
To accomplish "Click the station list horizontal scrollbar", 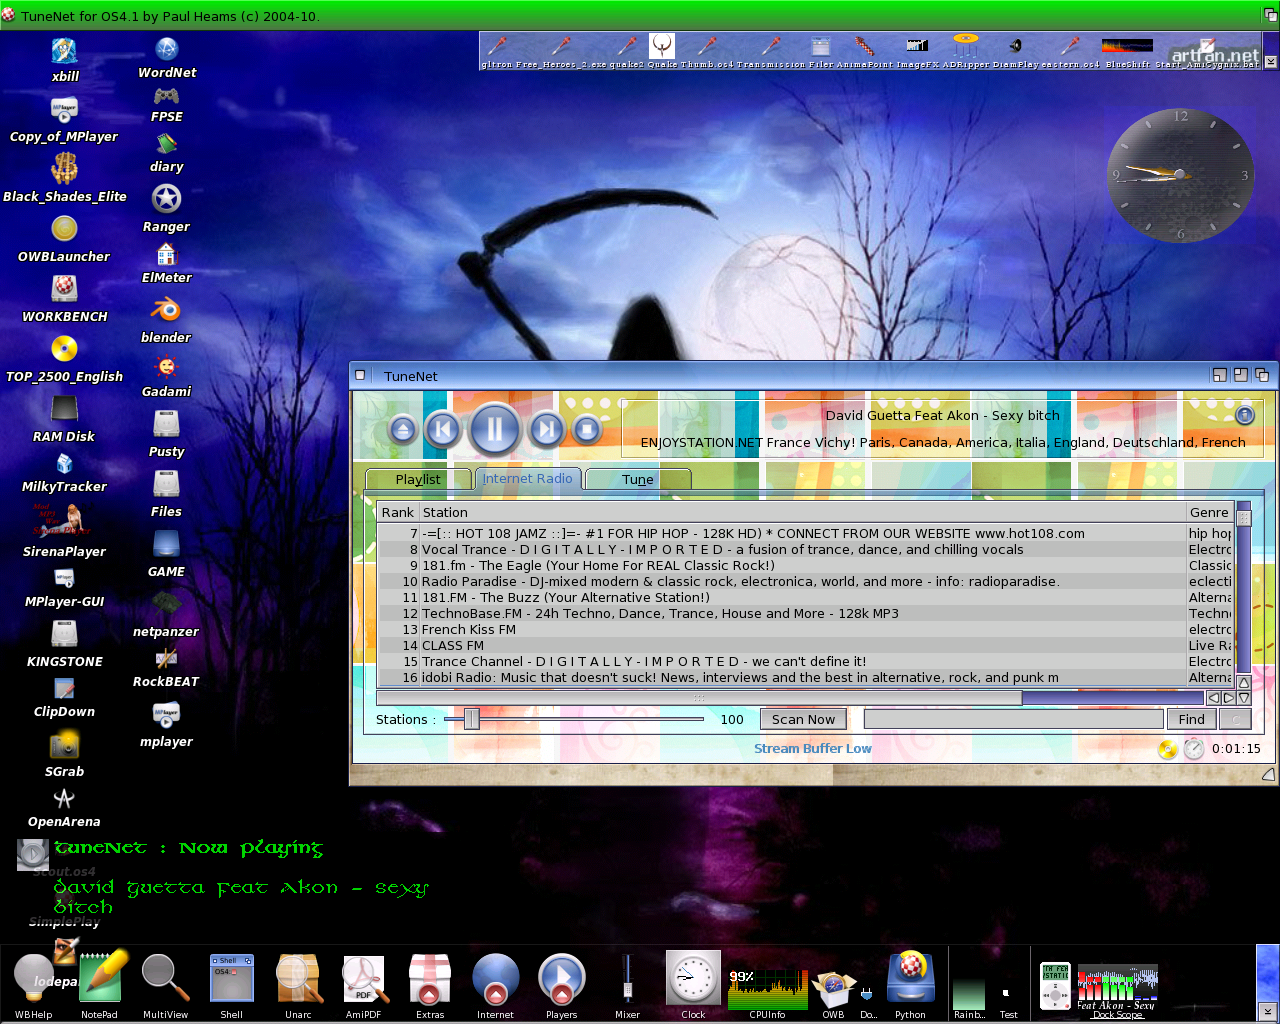I will pyautogui.click(x=790, y=697).
